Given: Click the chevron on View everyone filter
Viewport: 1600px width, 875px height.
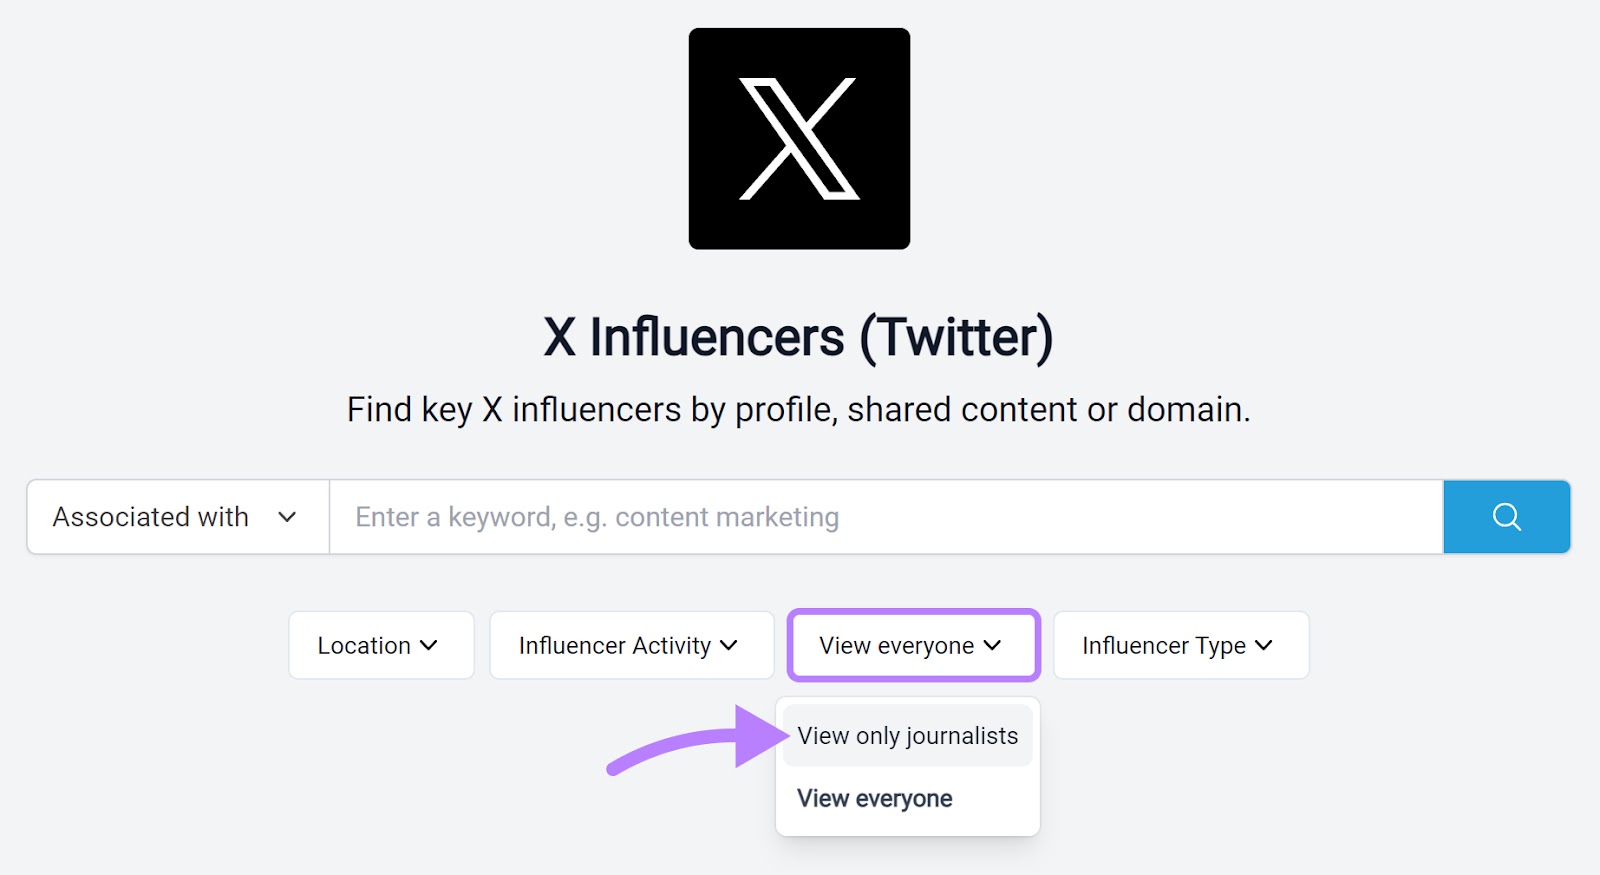Looking at the screenshot, I should 993,645.
